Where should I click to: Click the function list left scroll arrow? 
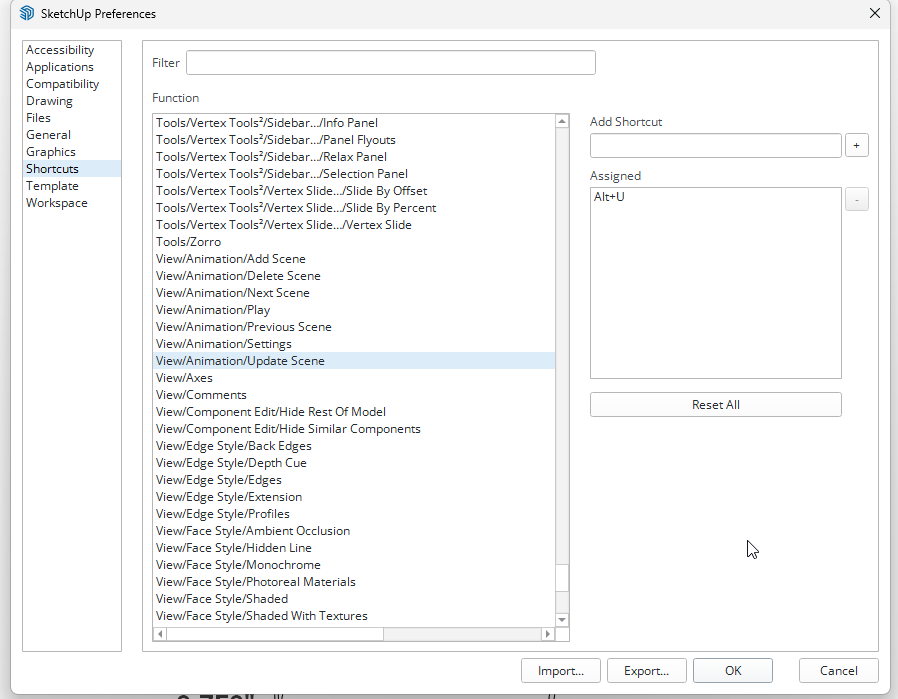click(x=160, y=634)
